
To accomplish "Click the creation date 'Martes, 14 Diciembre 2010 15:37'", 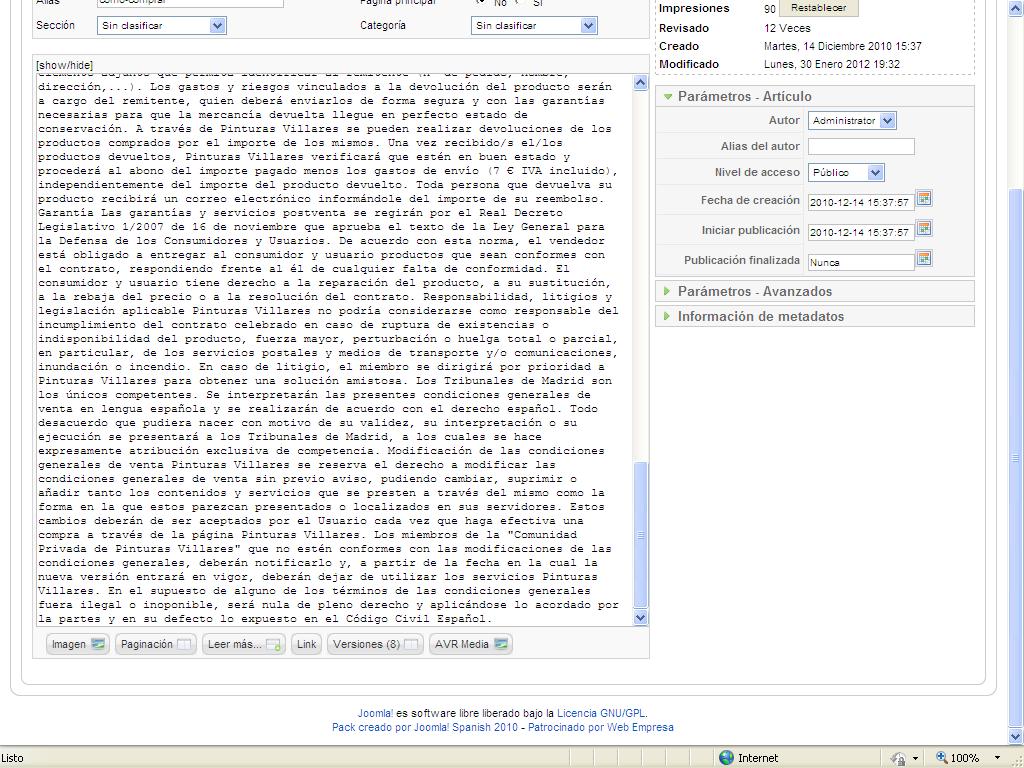I will tap(842, 46).
